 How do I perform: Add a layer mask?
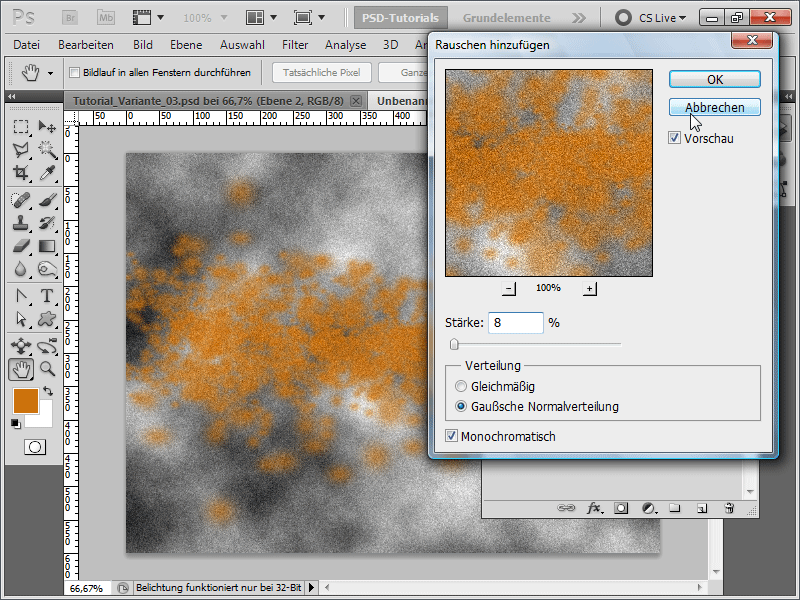coord(621,508)
